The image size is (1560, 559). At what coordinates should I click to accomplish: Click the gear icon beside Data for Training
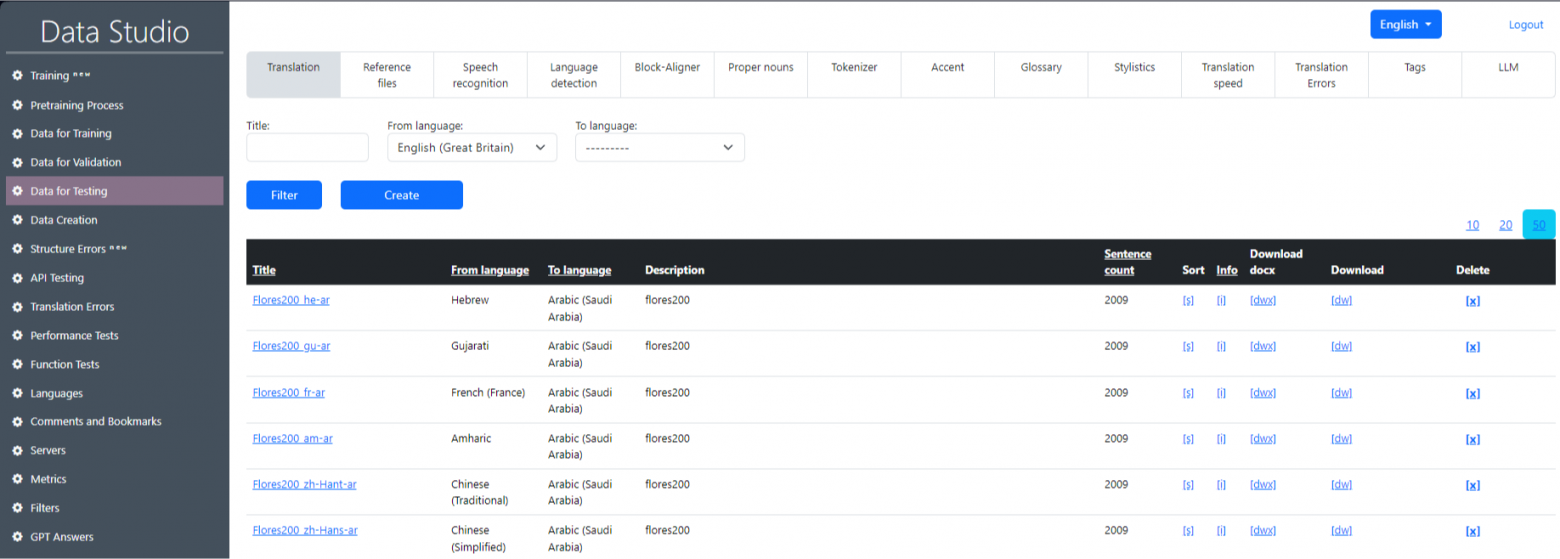17,134
